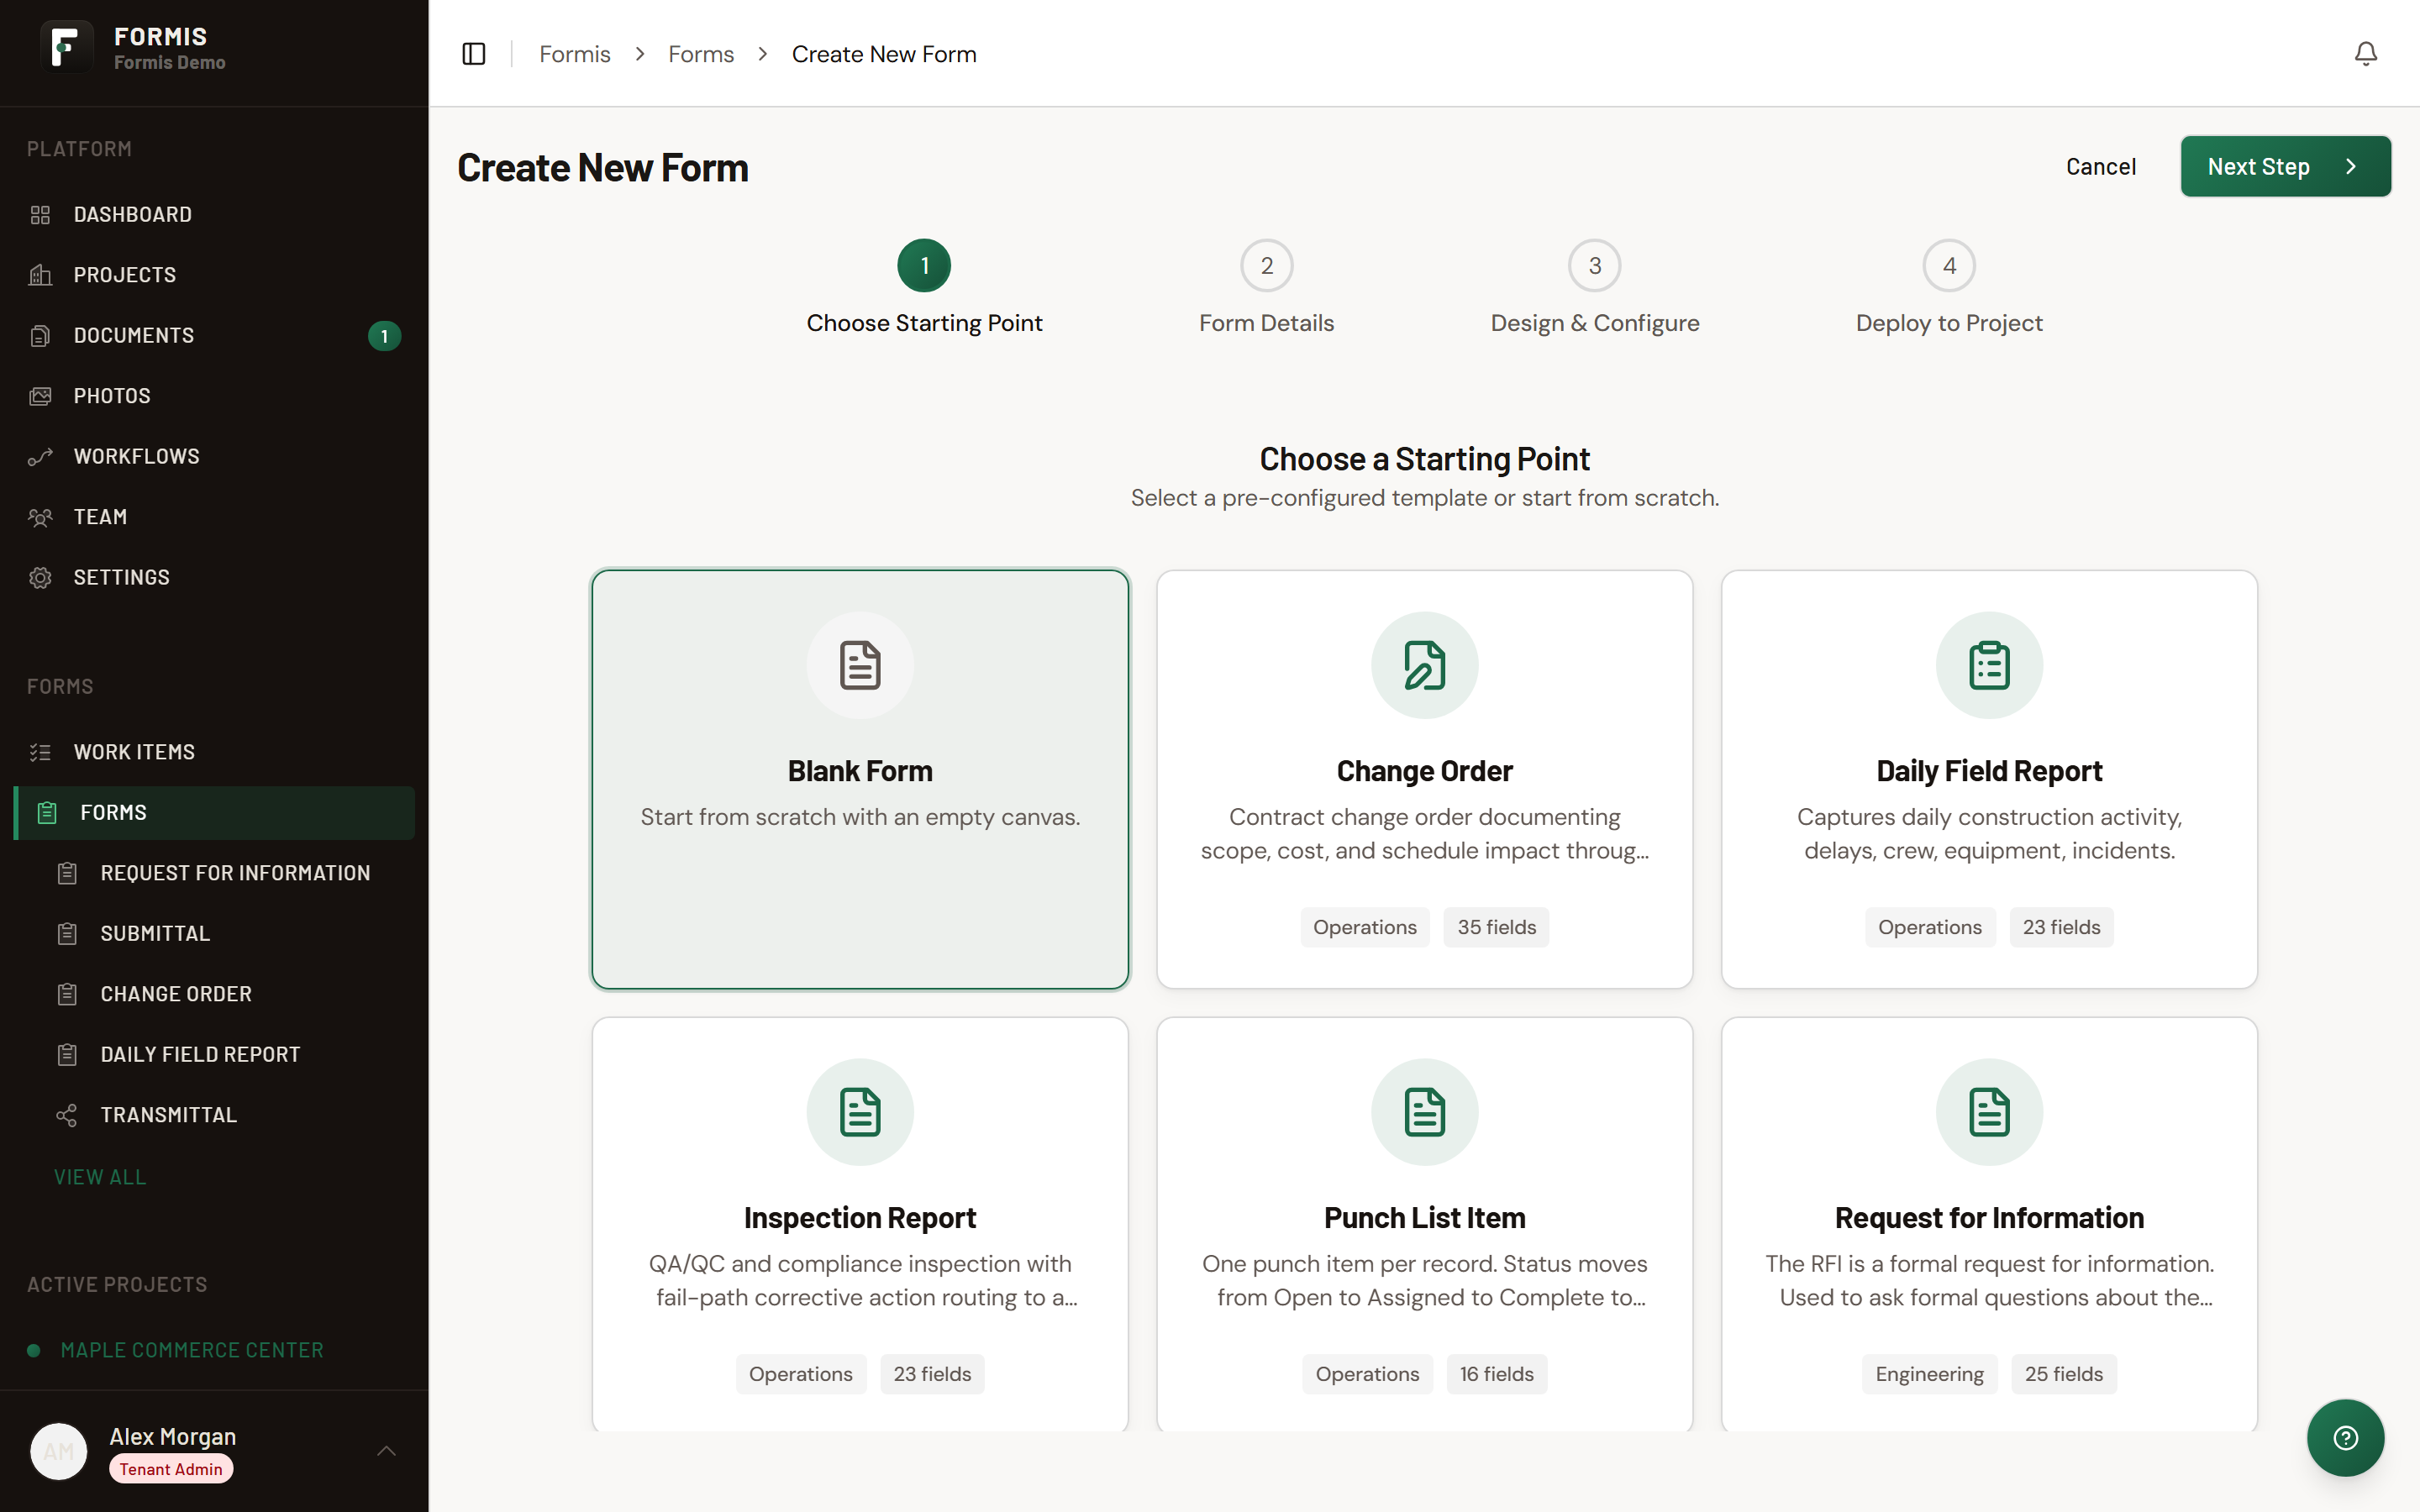Viewport: 2420px width, 1512px height.
Task: Click the Forms breadcrumb link
Action: (x=701, y=54)
